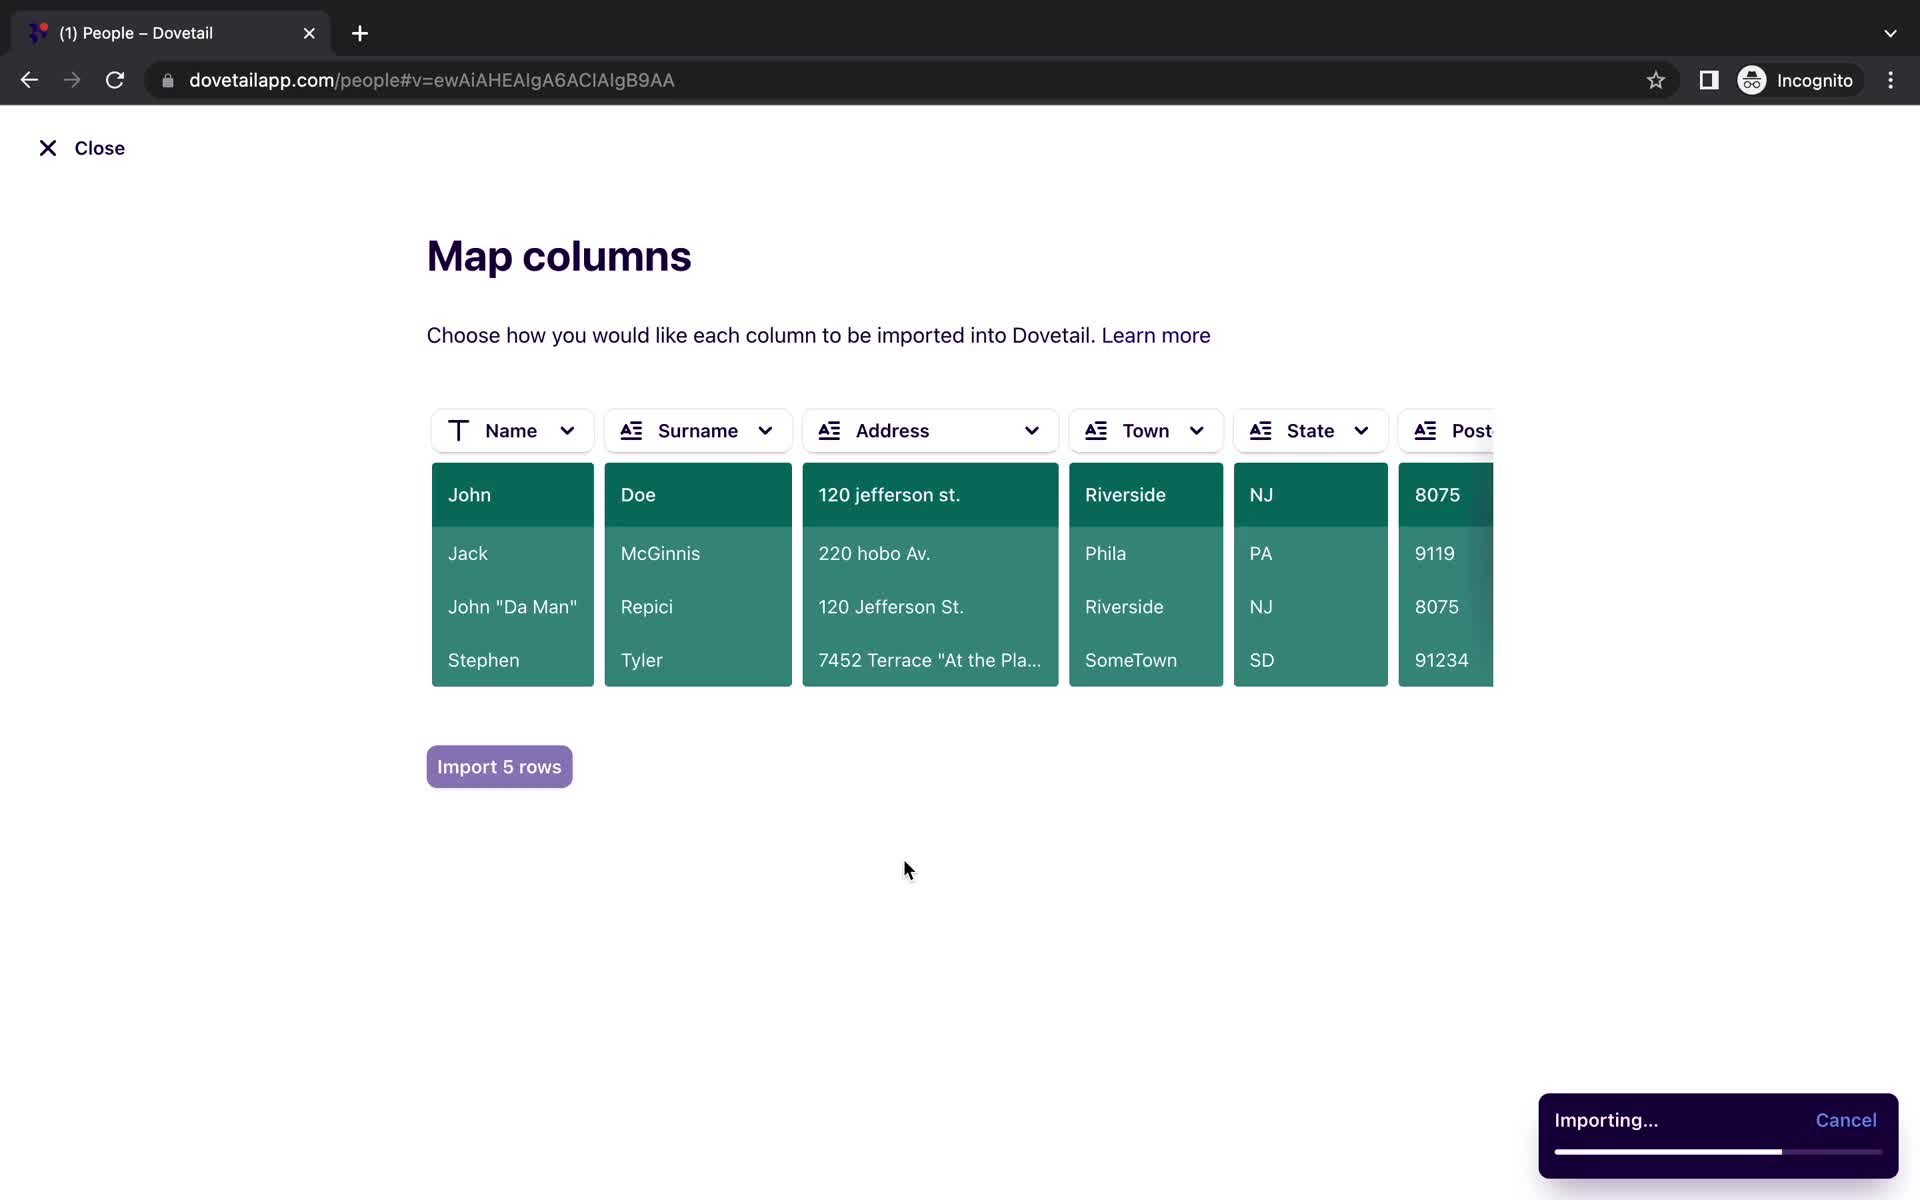Click the Dovetail favicon in browser tab

click(x=37, y=32)
